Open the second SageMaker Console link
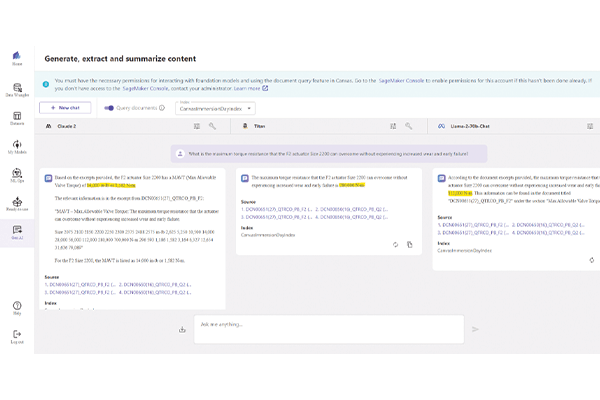The image size is (600, 400). pyautogui.click(x=145, y=88)
